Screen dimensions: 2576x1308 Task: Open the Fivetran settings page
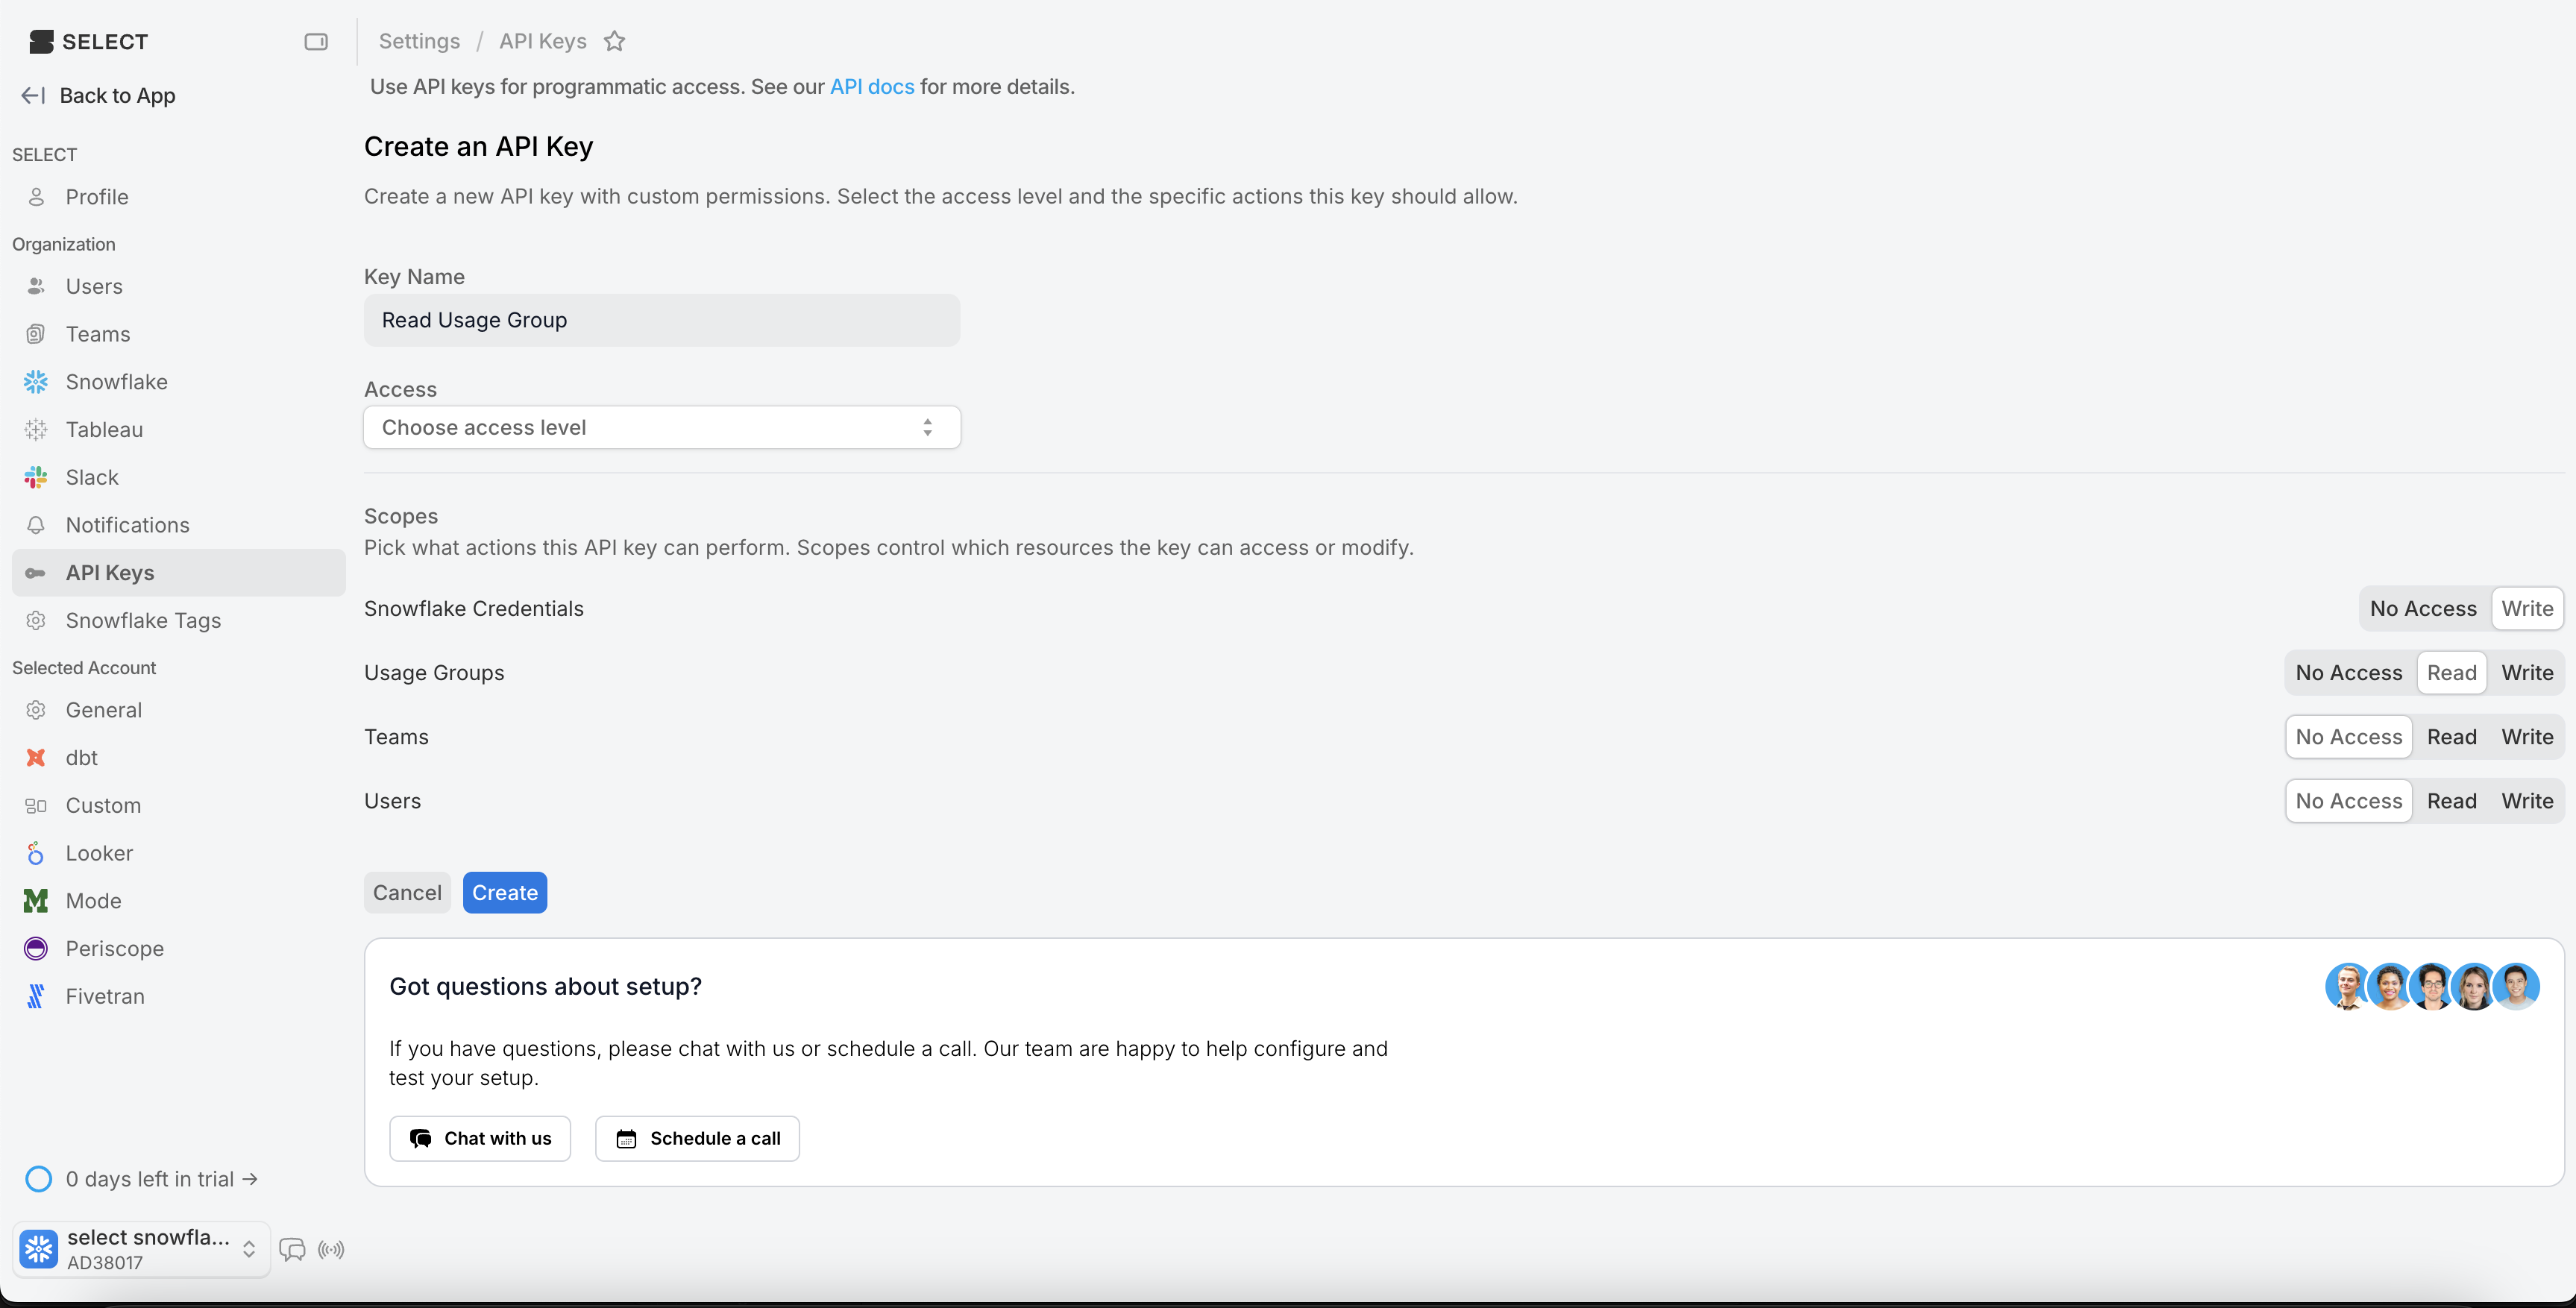click(105, 996)
